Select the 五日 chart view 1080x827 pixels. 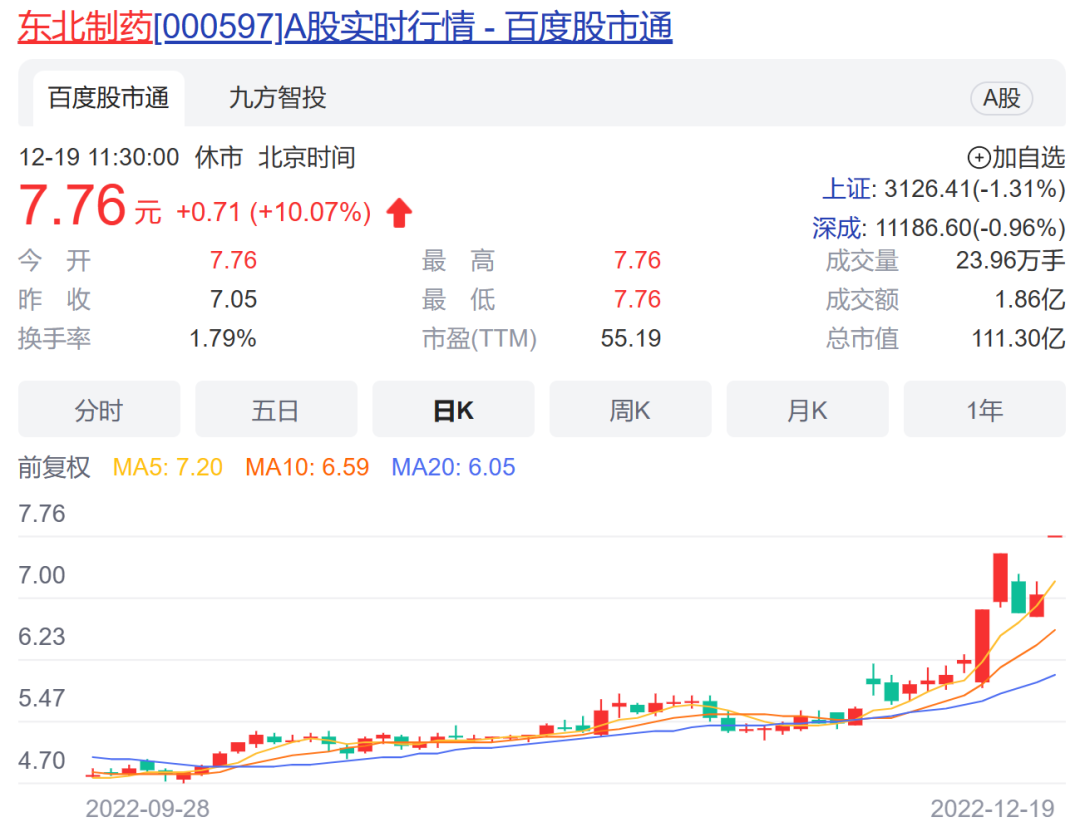276,410
